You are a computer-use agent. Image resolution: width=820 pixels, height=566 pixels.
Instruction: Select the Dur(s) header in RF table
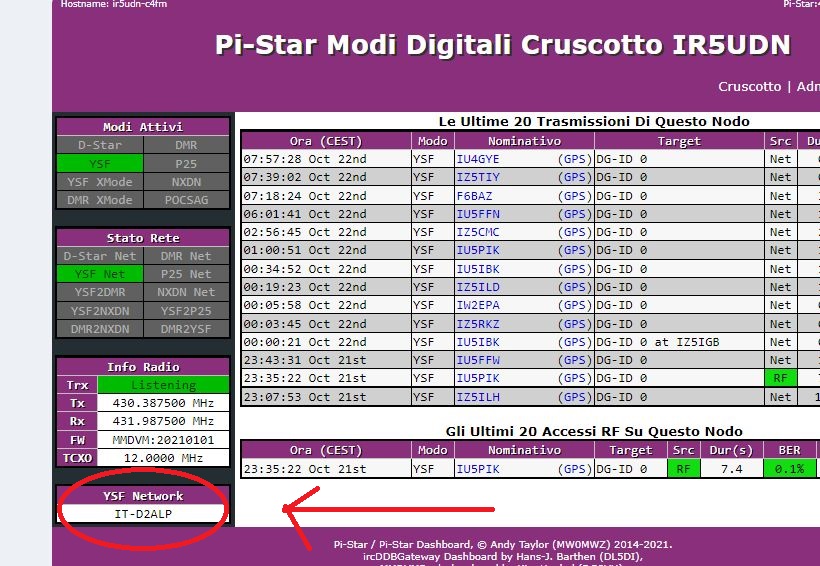[731, 450]
